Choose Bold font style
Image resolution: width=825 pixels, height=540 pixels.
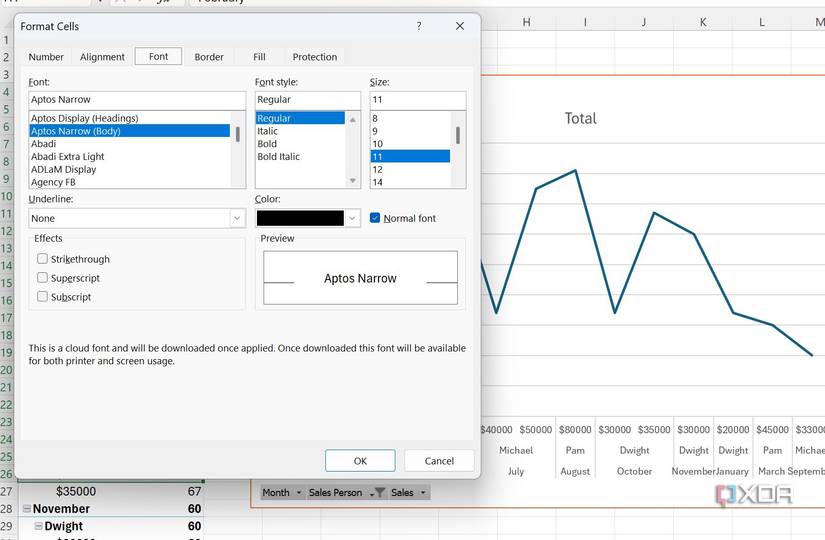pos(300,144)
